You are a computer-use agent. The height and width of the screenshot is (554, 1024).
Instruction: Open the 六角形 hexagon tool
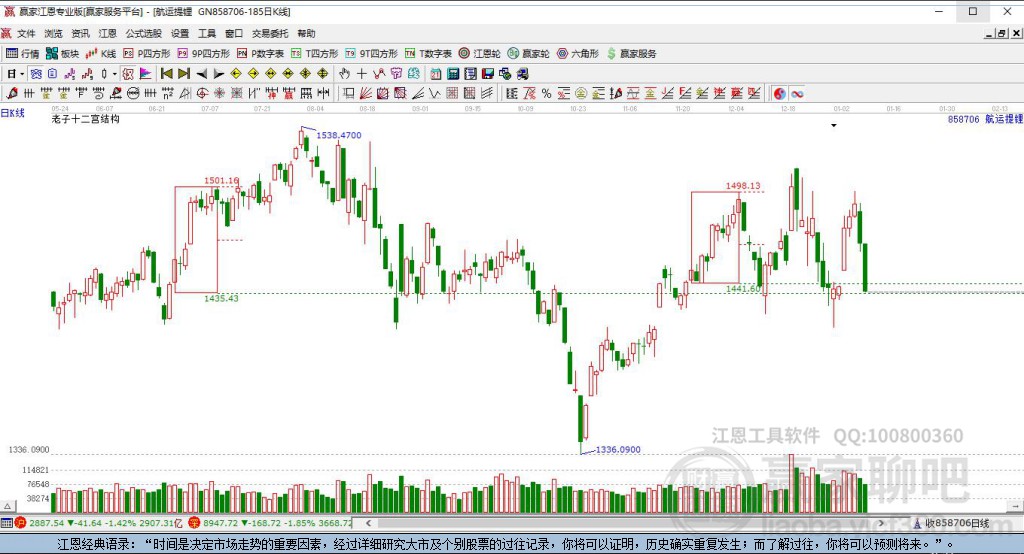click(577, 54)
